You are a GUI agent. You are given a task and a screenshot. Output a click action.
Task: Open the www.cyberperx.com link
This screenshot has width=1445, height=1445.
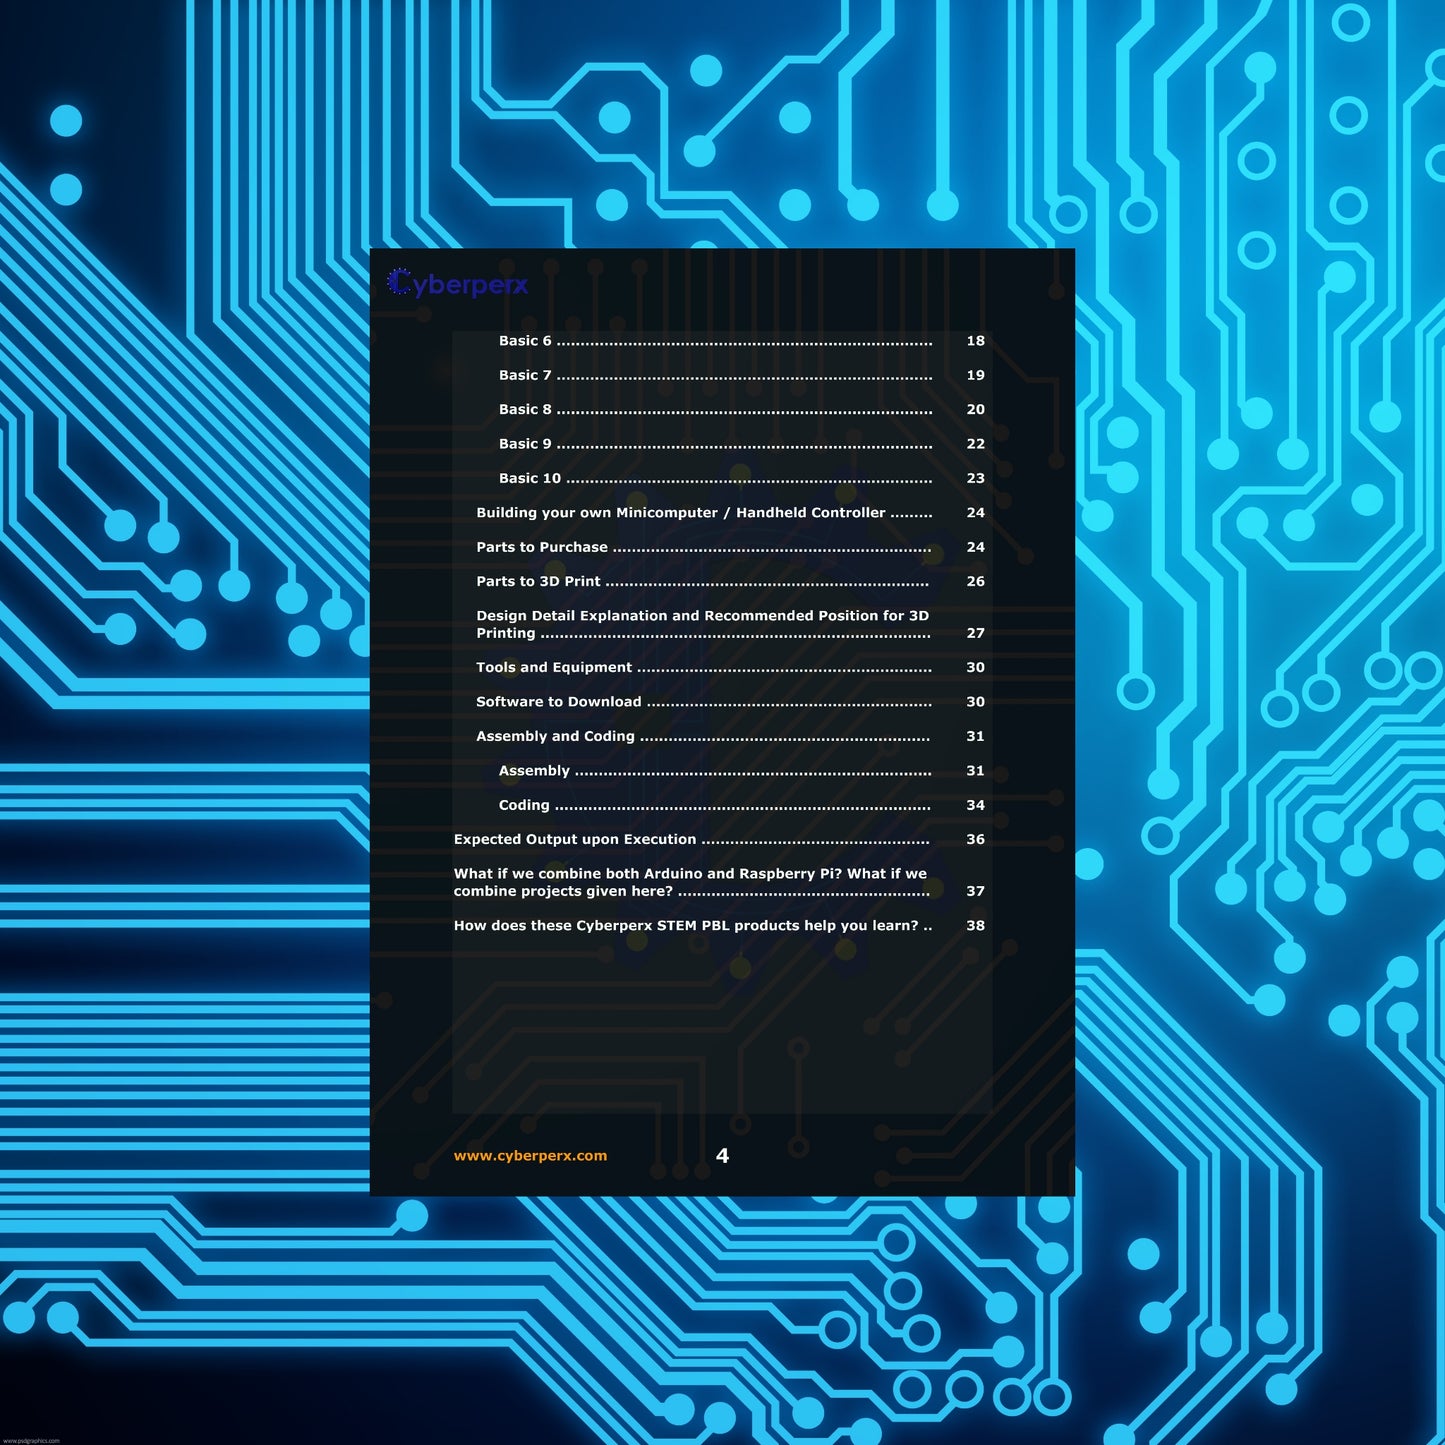coord(530,1156)
